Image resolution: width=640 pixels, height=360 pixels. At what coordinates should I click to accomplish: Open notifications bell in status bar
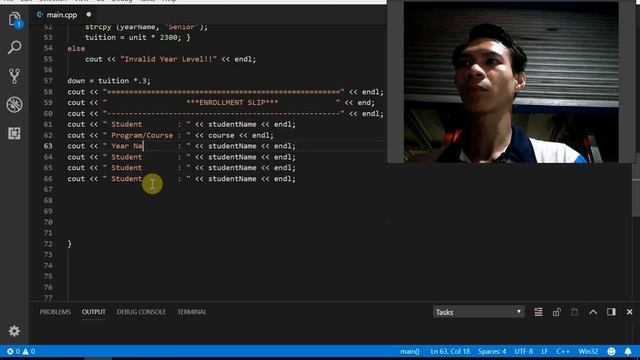click(x=628, y=351)
